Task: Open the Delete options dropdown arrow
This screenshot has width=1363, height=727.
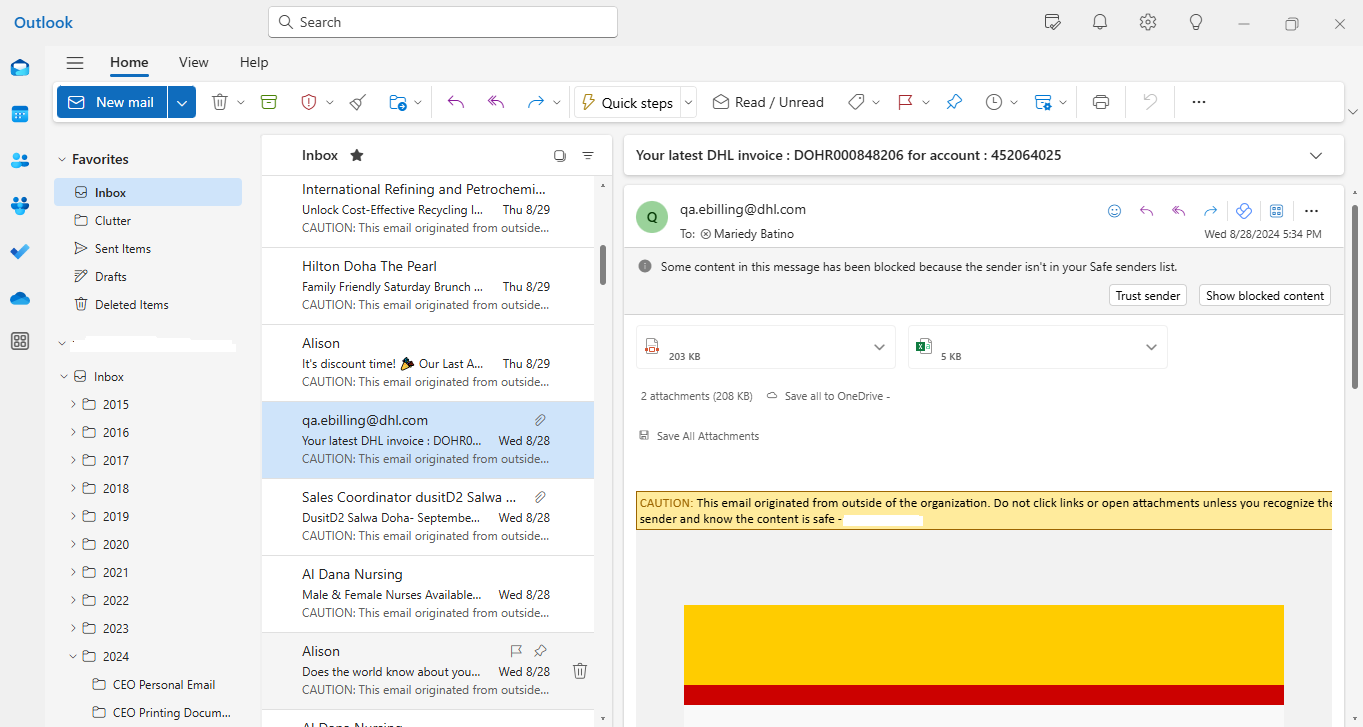Action: pyautogui.click(x=241, y=102)
